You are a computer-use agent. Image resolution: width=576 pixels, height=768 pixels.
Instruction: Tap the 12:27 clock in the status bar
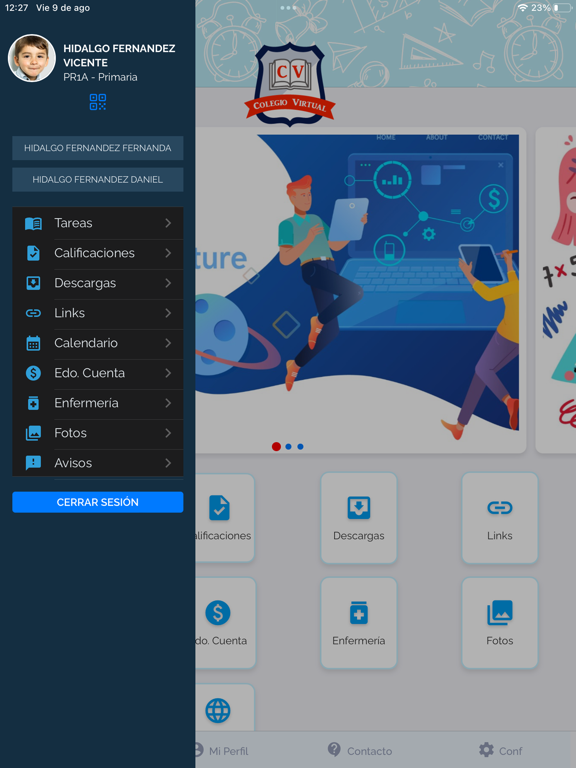pyautogui.click(x=16, y=8)
